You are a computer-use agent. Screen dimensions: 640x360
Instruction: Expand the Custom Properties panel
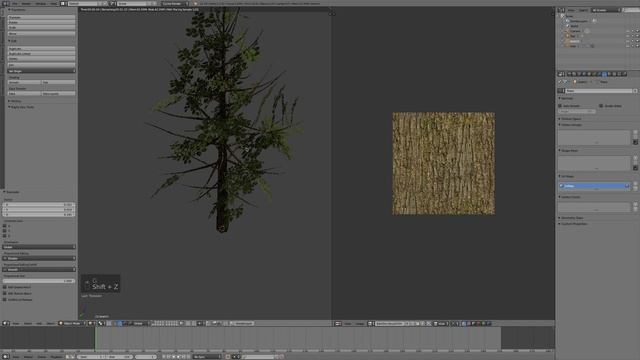pos(573,224)
